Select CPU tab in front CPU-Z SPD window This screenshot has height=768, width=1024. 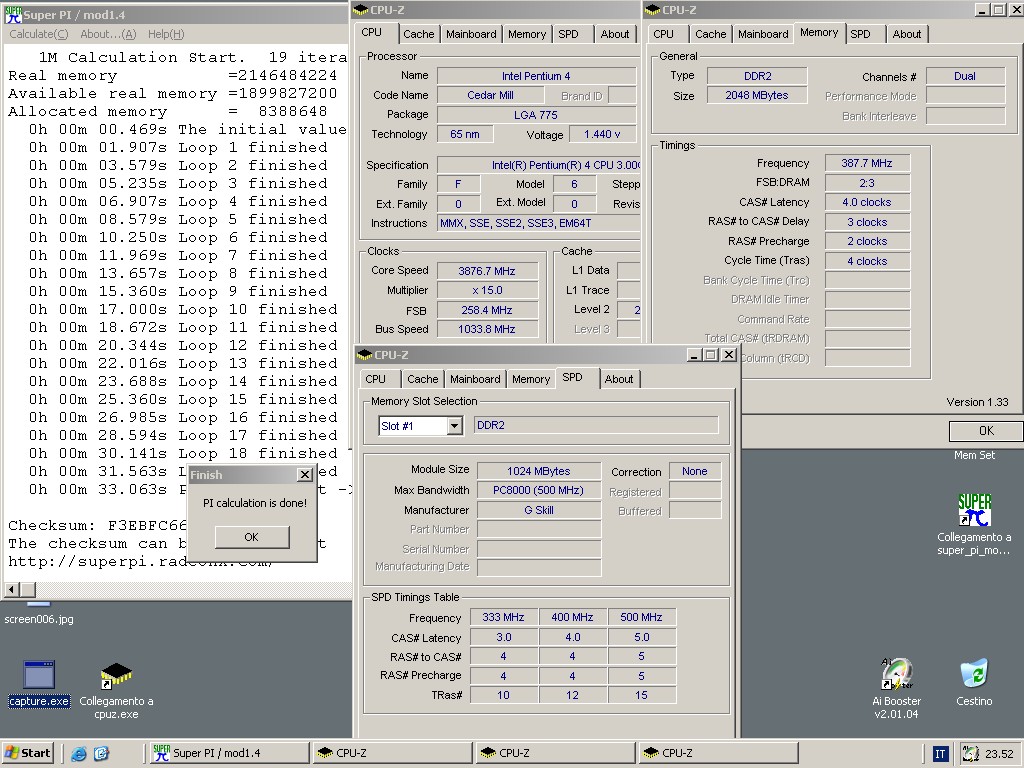(376, 379)
